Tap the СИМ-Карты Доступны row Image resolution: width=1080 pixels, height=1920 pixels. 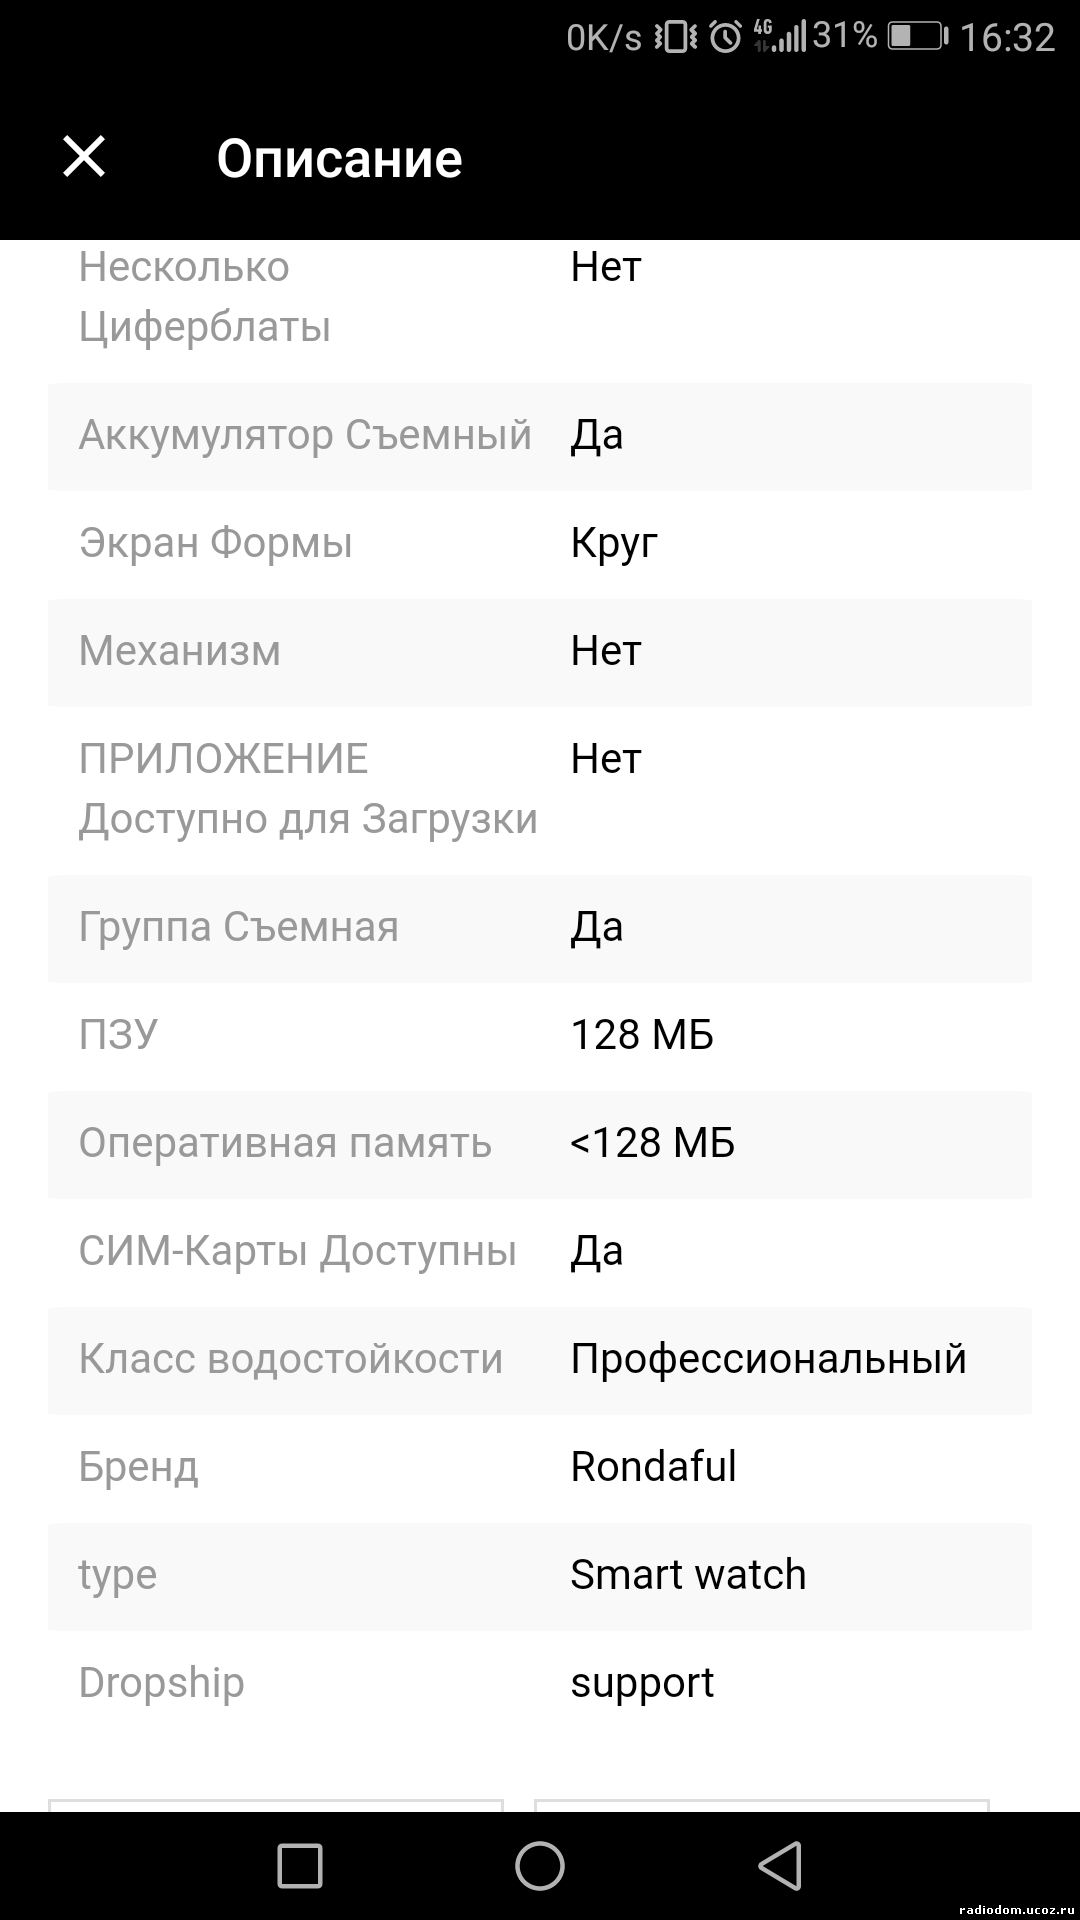[540, 1252]
